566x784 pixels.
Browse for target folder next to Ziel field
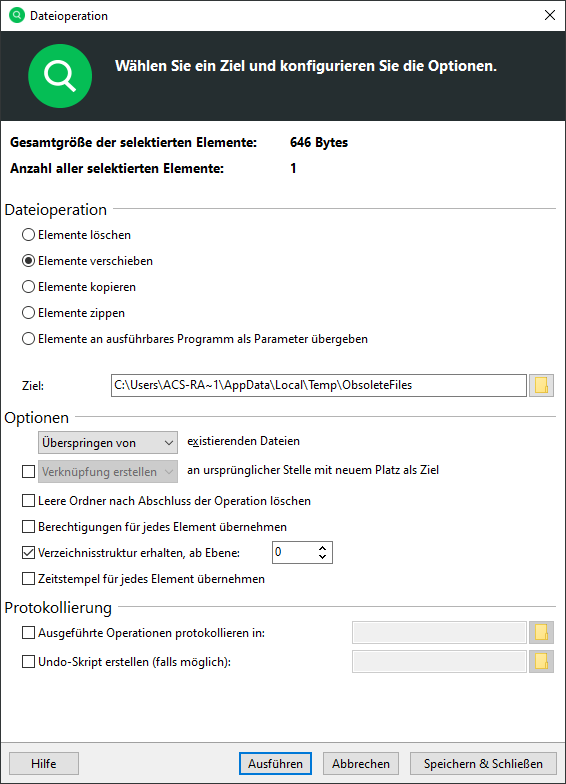coord(541,386)
